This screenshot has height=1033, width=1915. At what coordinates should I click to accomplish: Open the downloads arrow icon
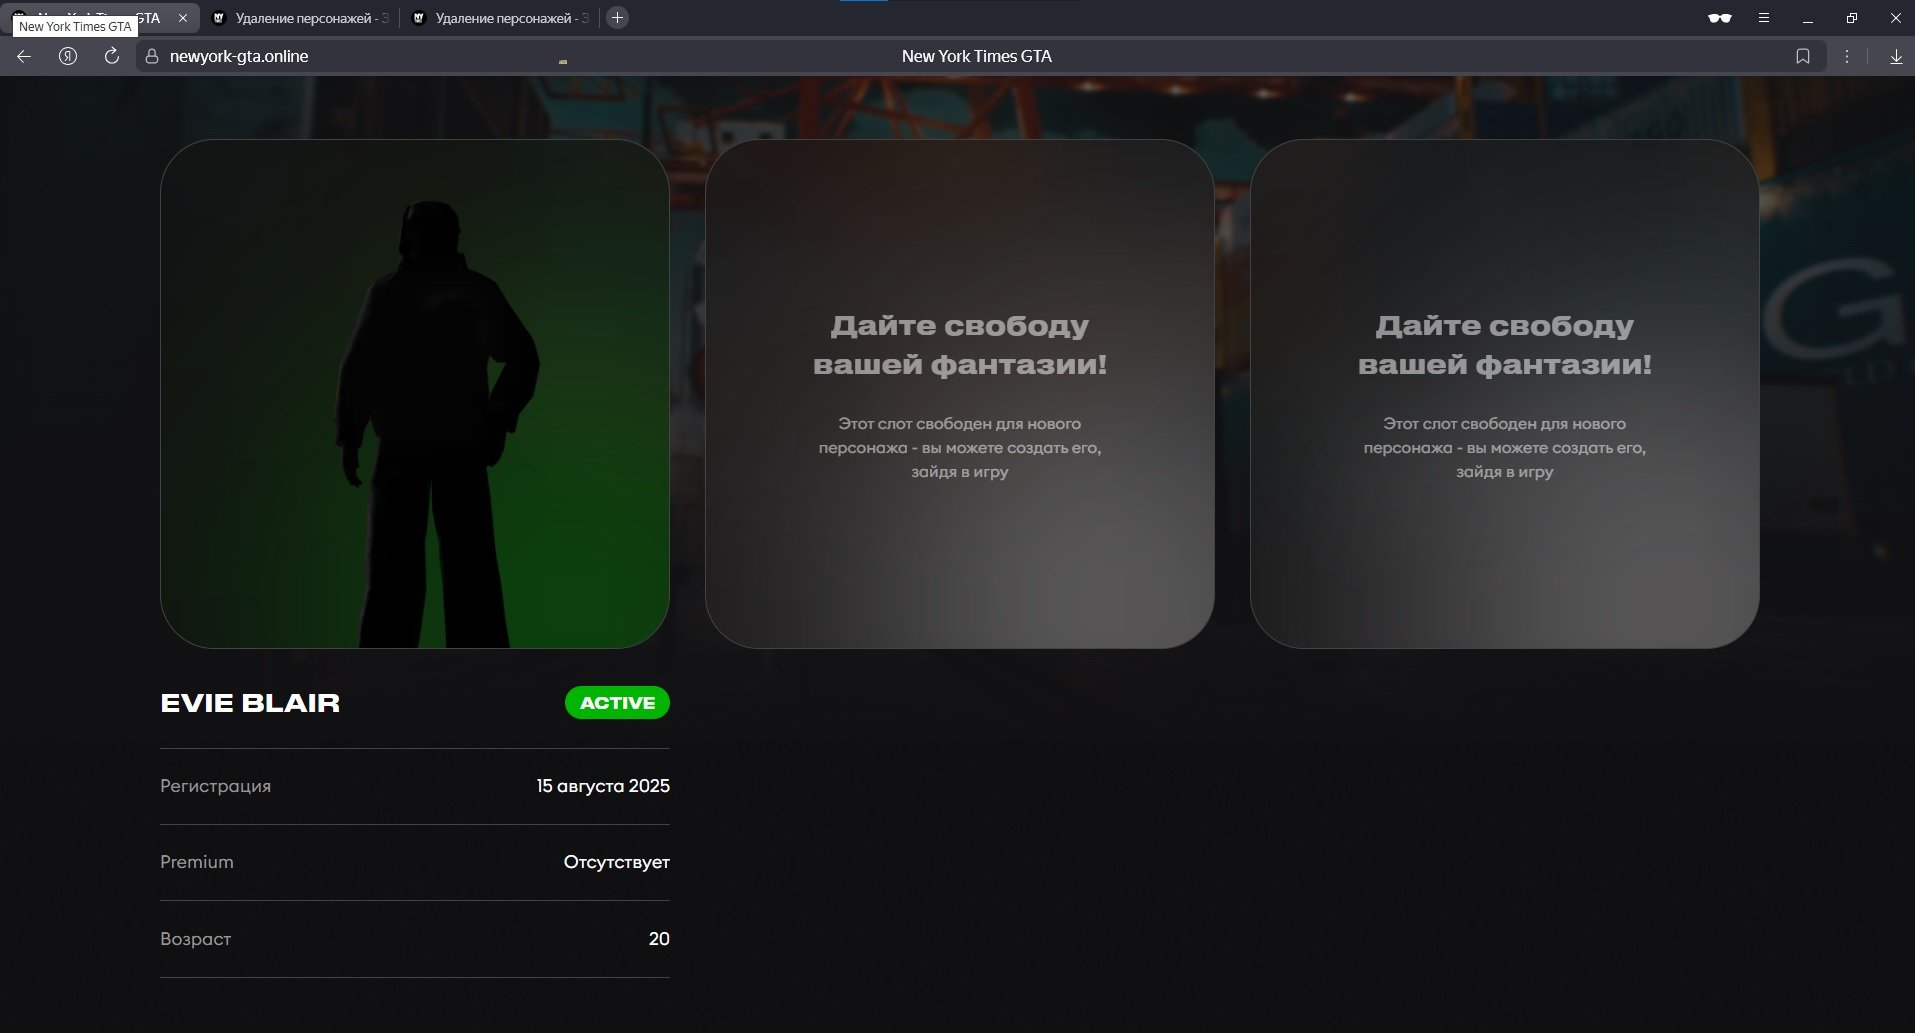[x=1895, y=57]
